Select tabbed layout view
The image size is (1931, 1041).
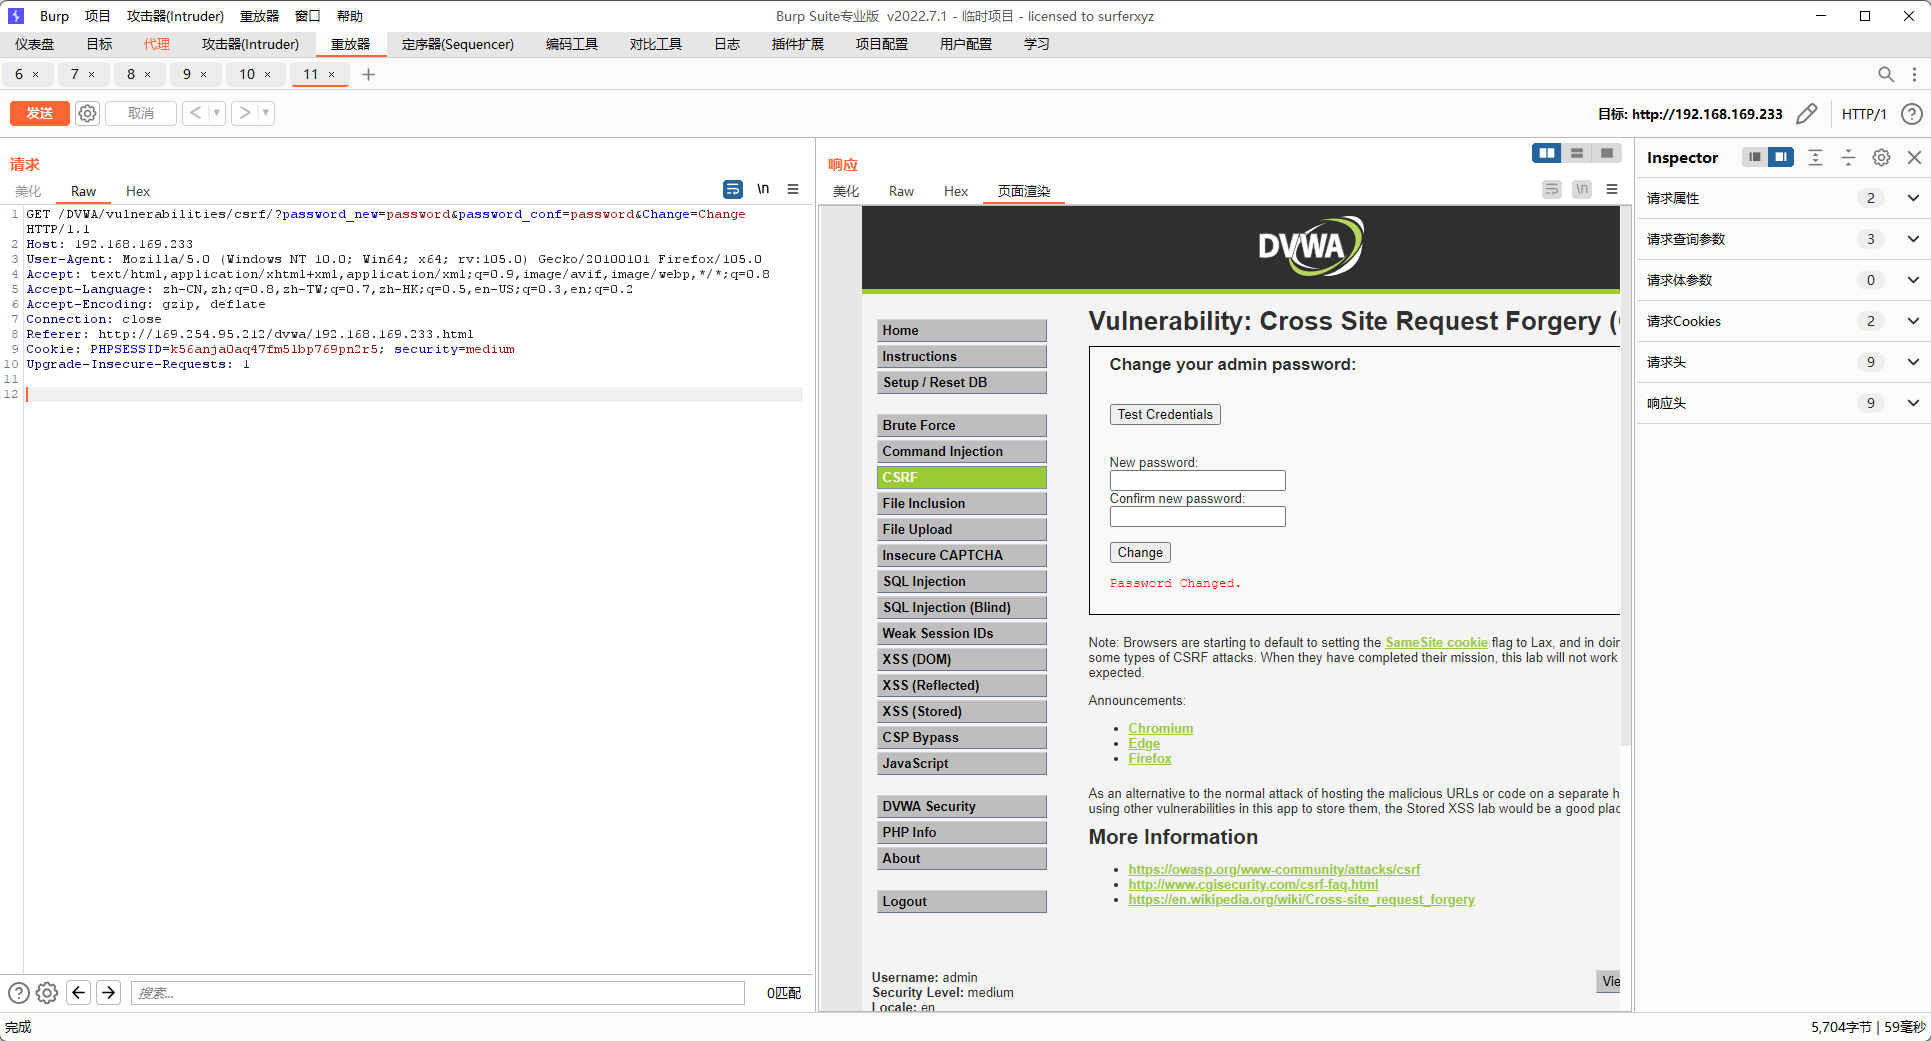click(x=1606, y=153)
